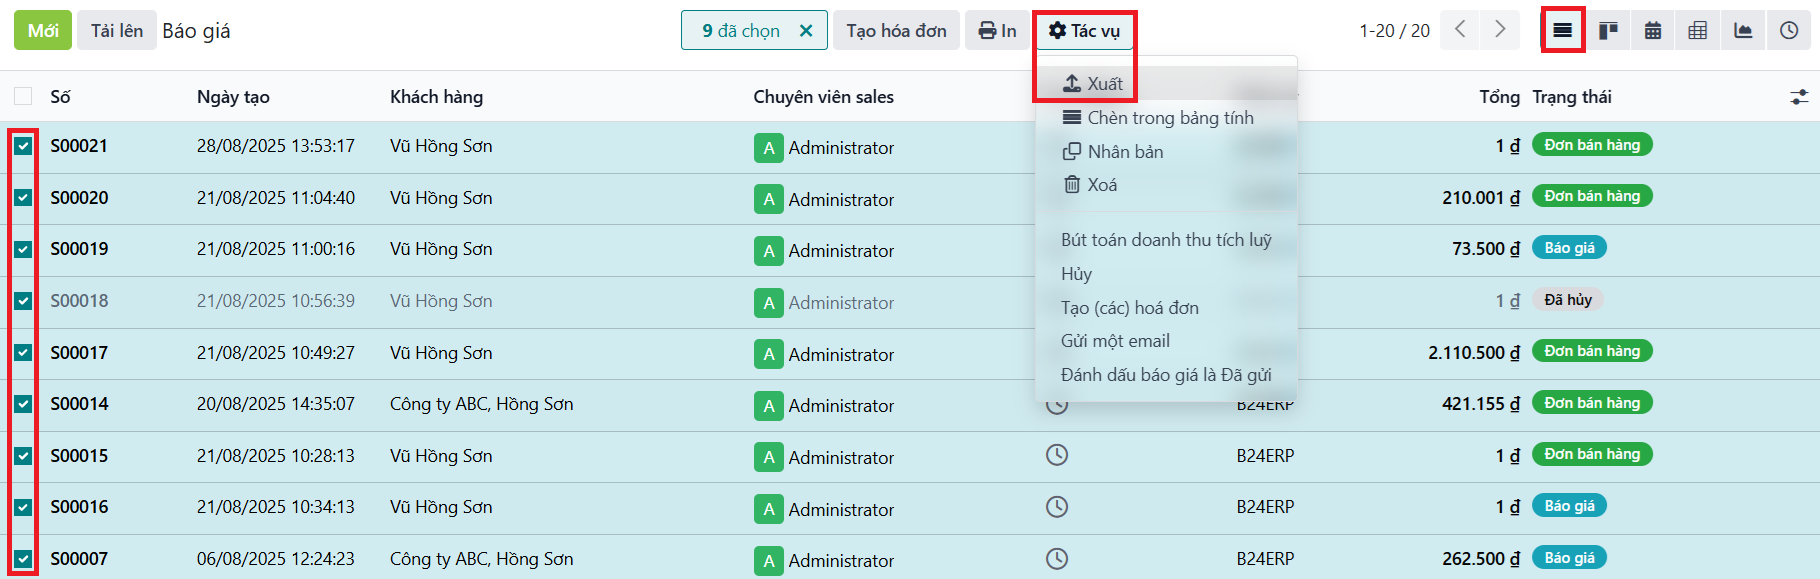Viewport: 1820px width, 579px height.
Task: Click the green Mới button
Action: (x=43, y=31)
